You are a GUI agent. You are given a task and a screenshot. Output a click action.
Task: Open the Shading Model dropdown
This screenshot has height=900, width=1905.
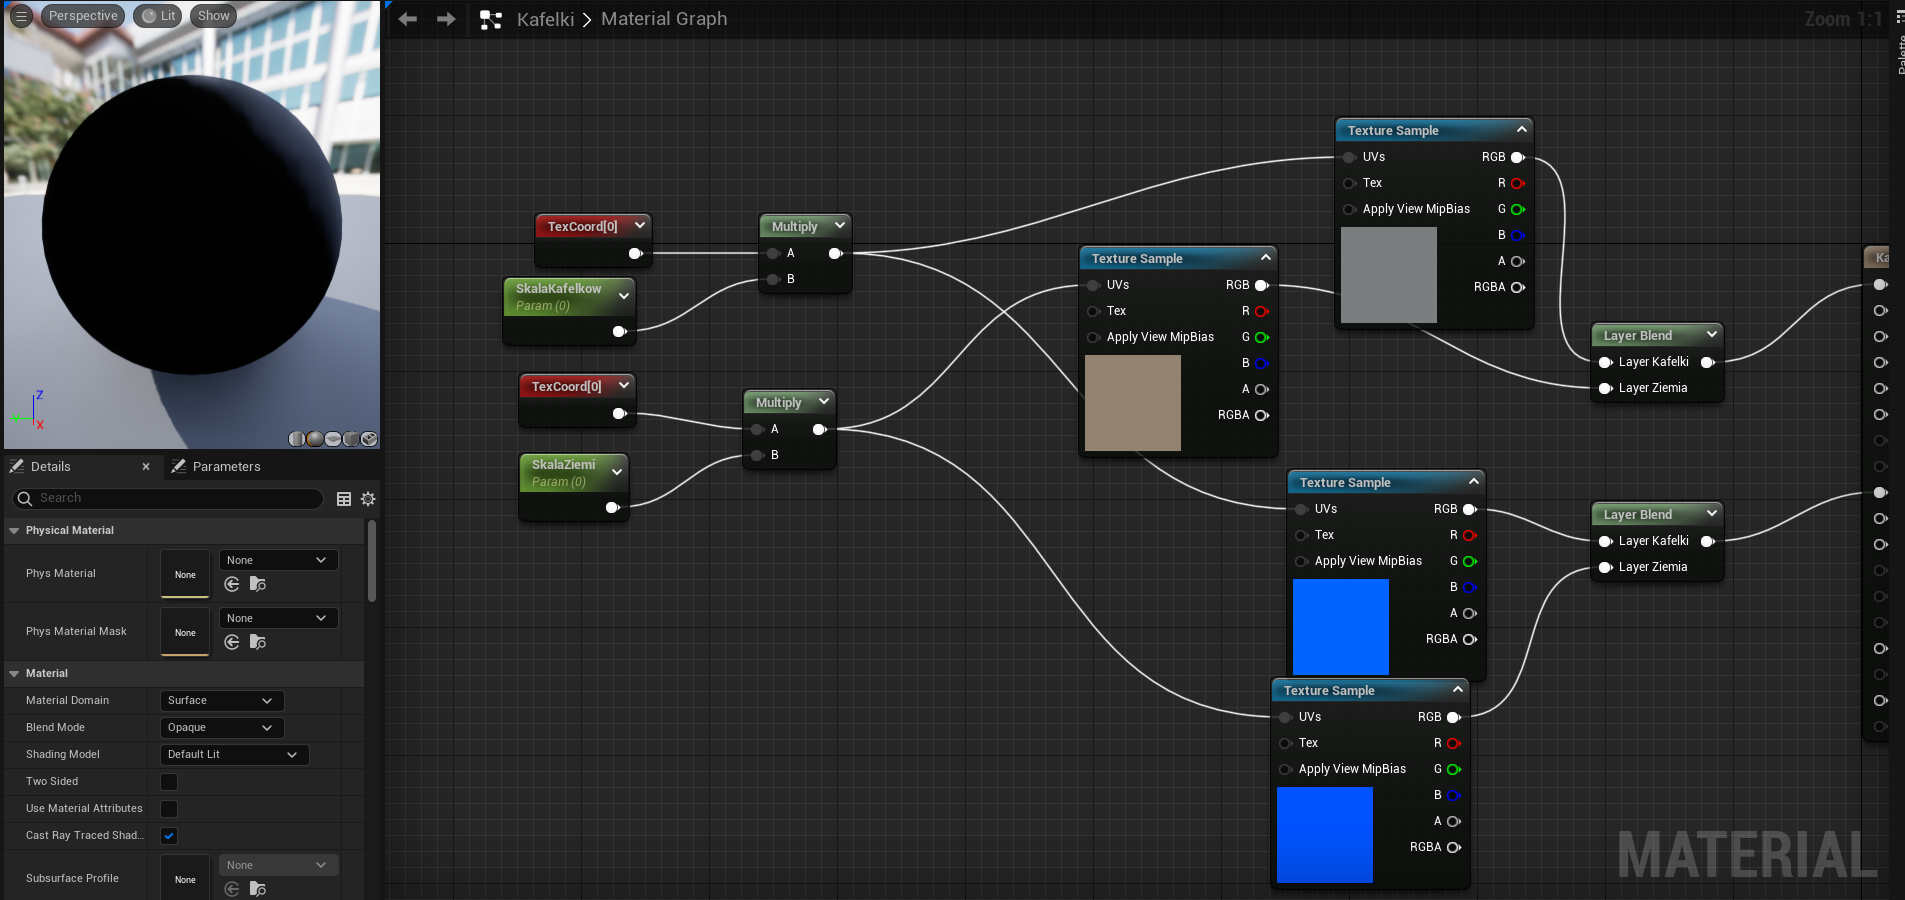(x=233, y=755)
